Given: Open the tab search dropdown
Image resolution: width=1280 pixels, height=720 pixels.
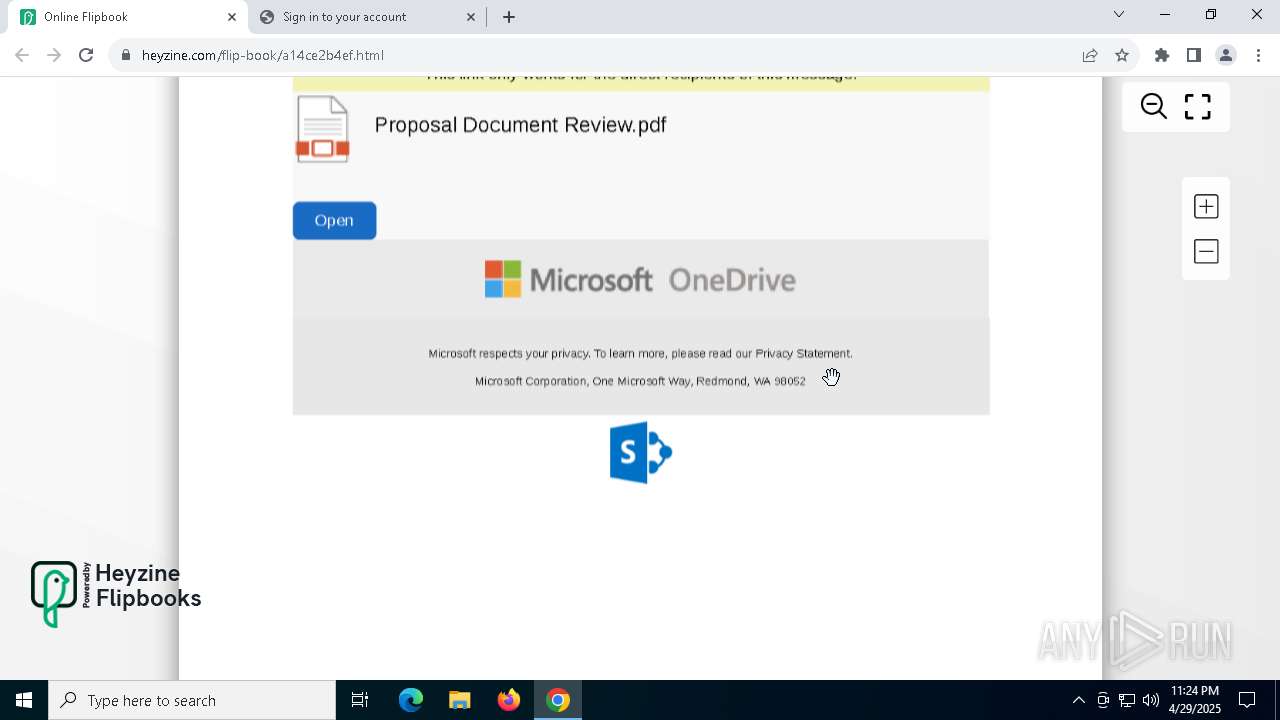Looking at the screenshot, I should pos(1119,14).
